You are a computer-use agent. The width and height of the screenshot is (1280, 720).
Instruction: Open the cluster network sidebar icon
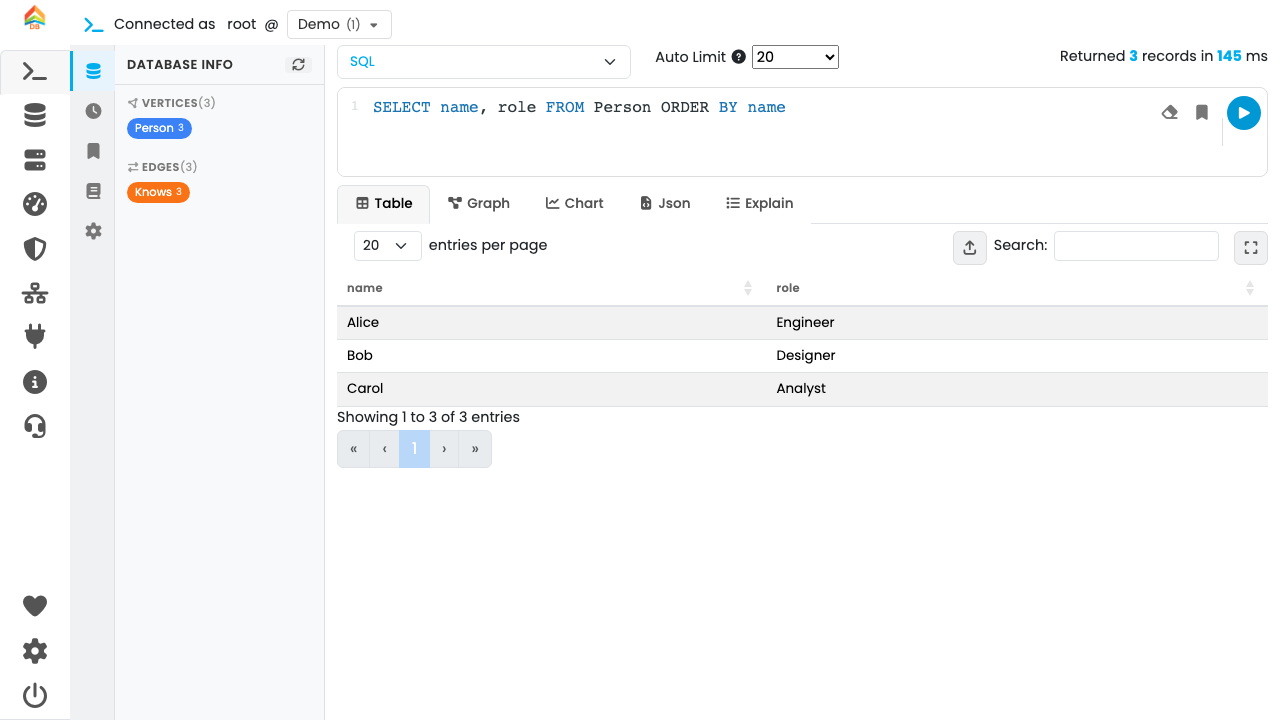tap(35, 294)
